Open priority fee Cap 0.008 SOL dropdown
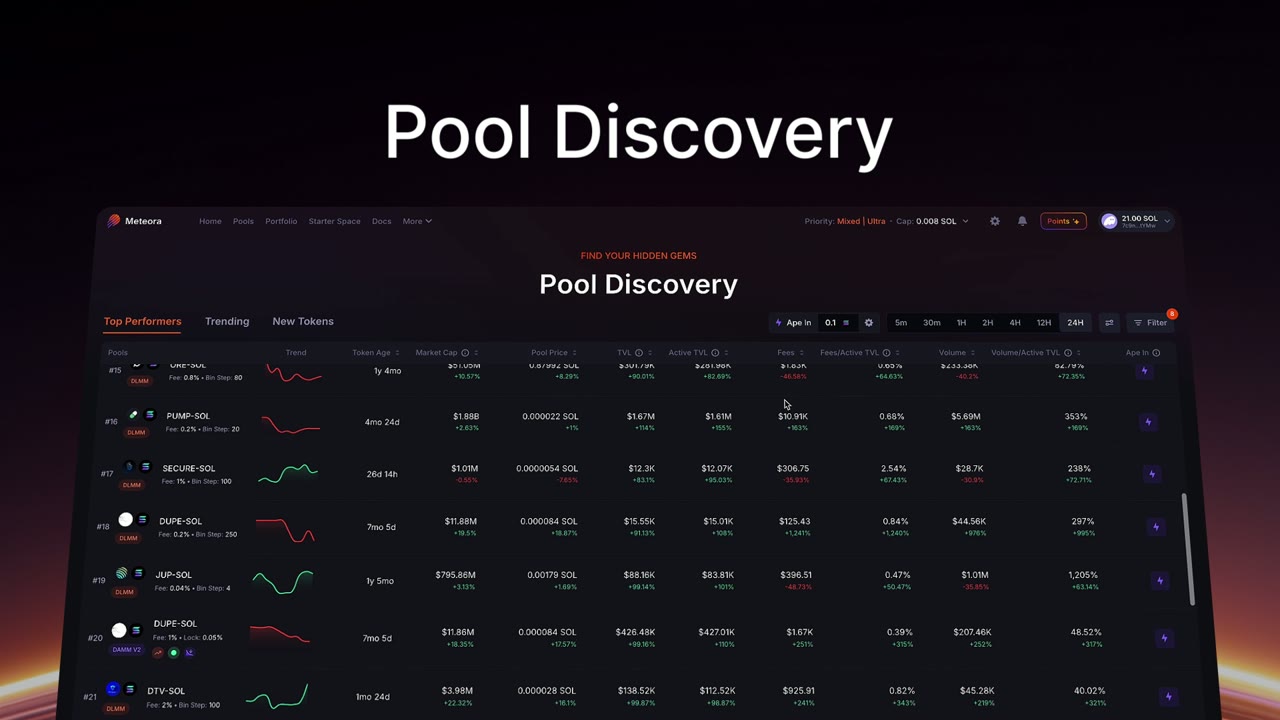The image size is (1280, 720). (931, 221)
